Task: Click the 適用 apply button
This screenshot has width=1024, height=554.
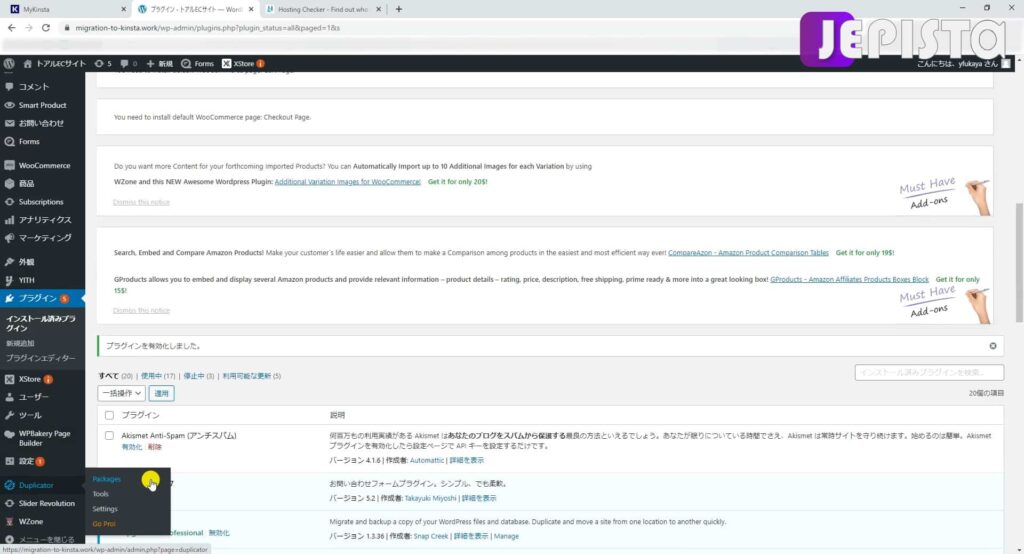Action: [161, 393]
